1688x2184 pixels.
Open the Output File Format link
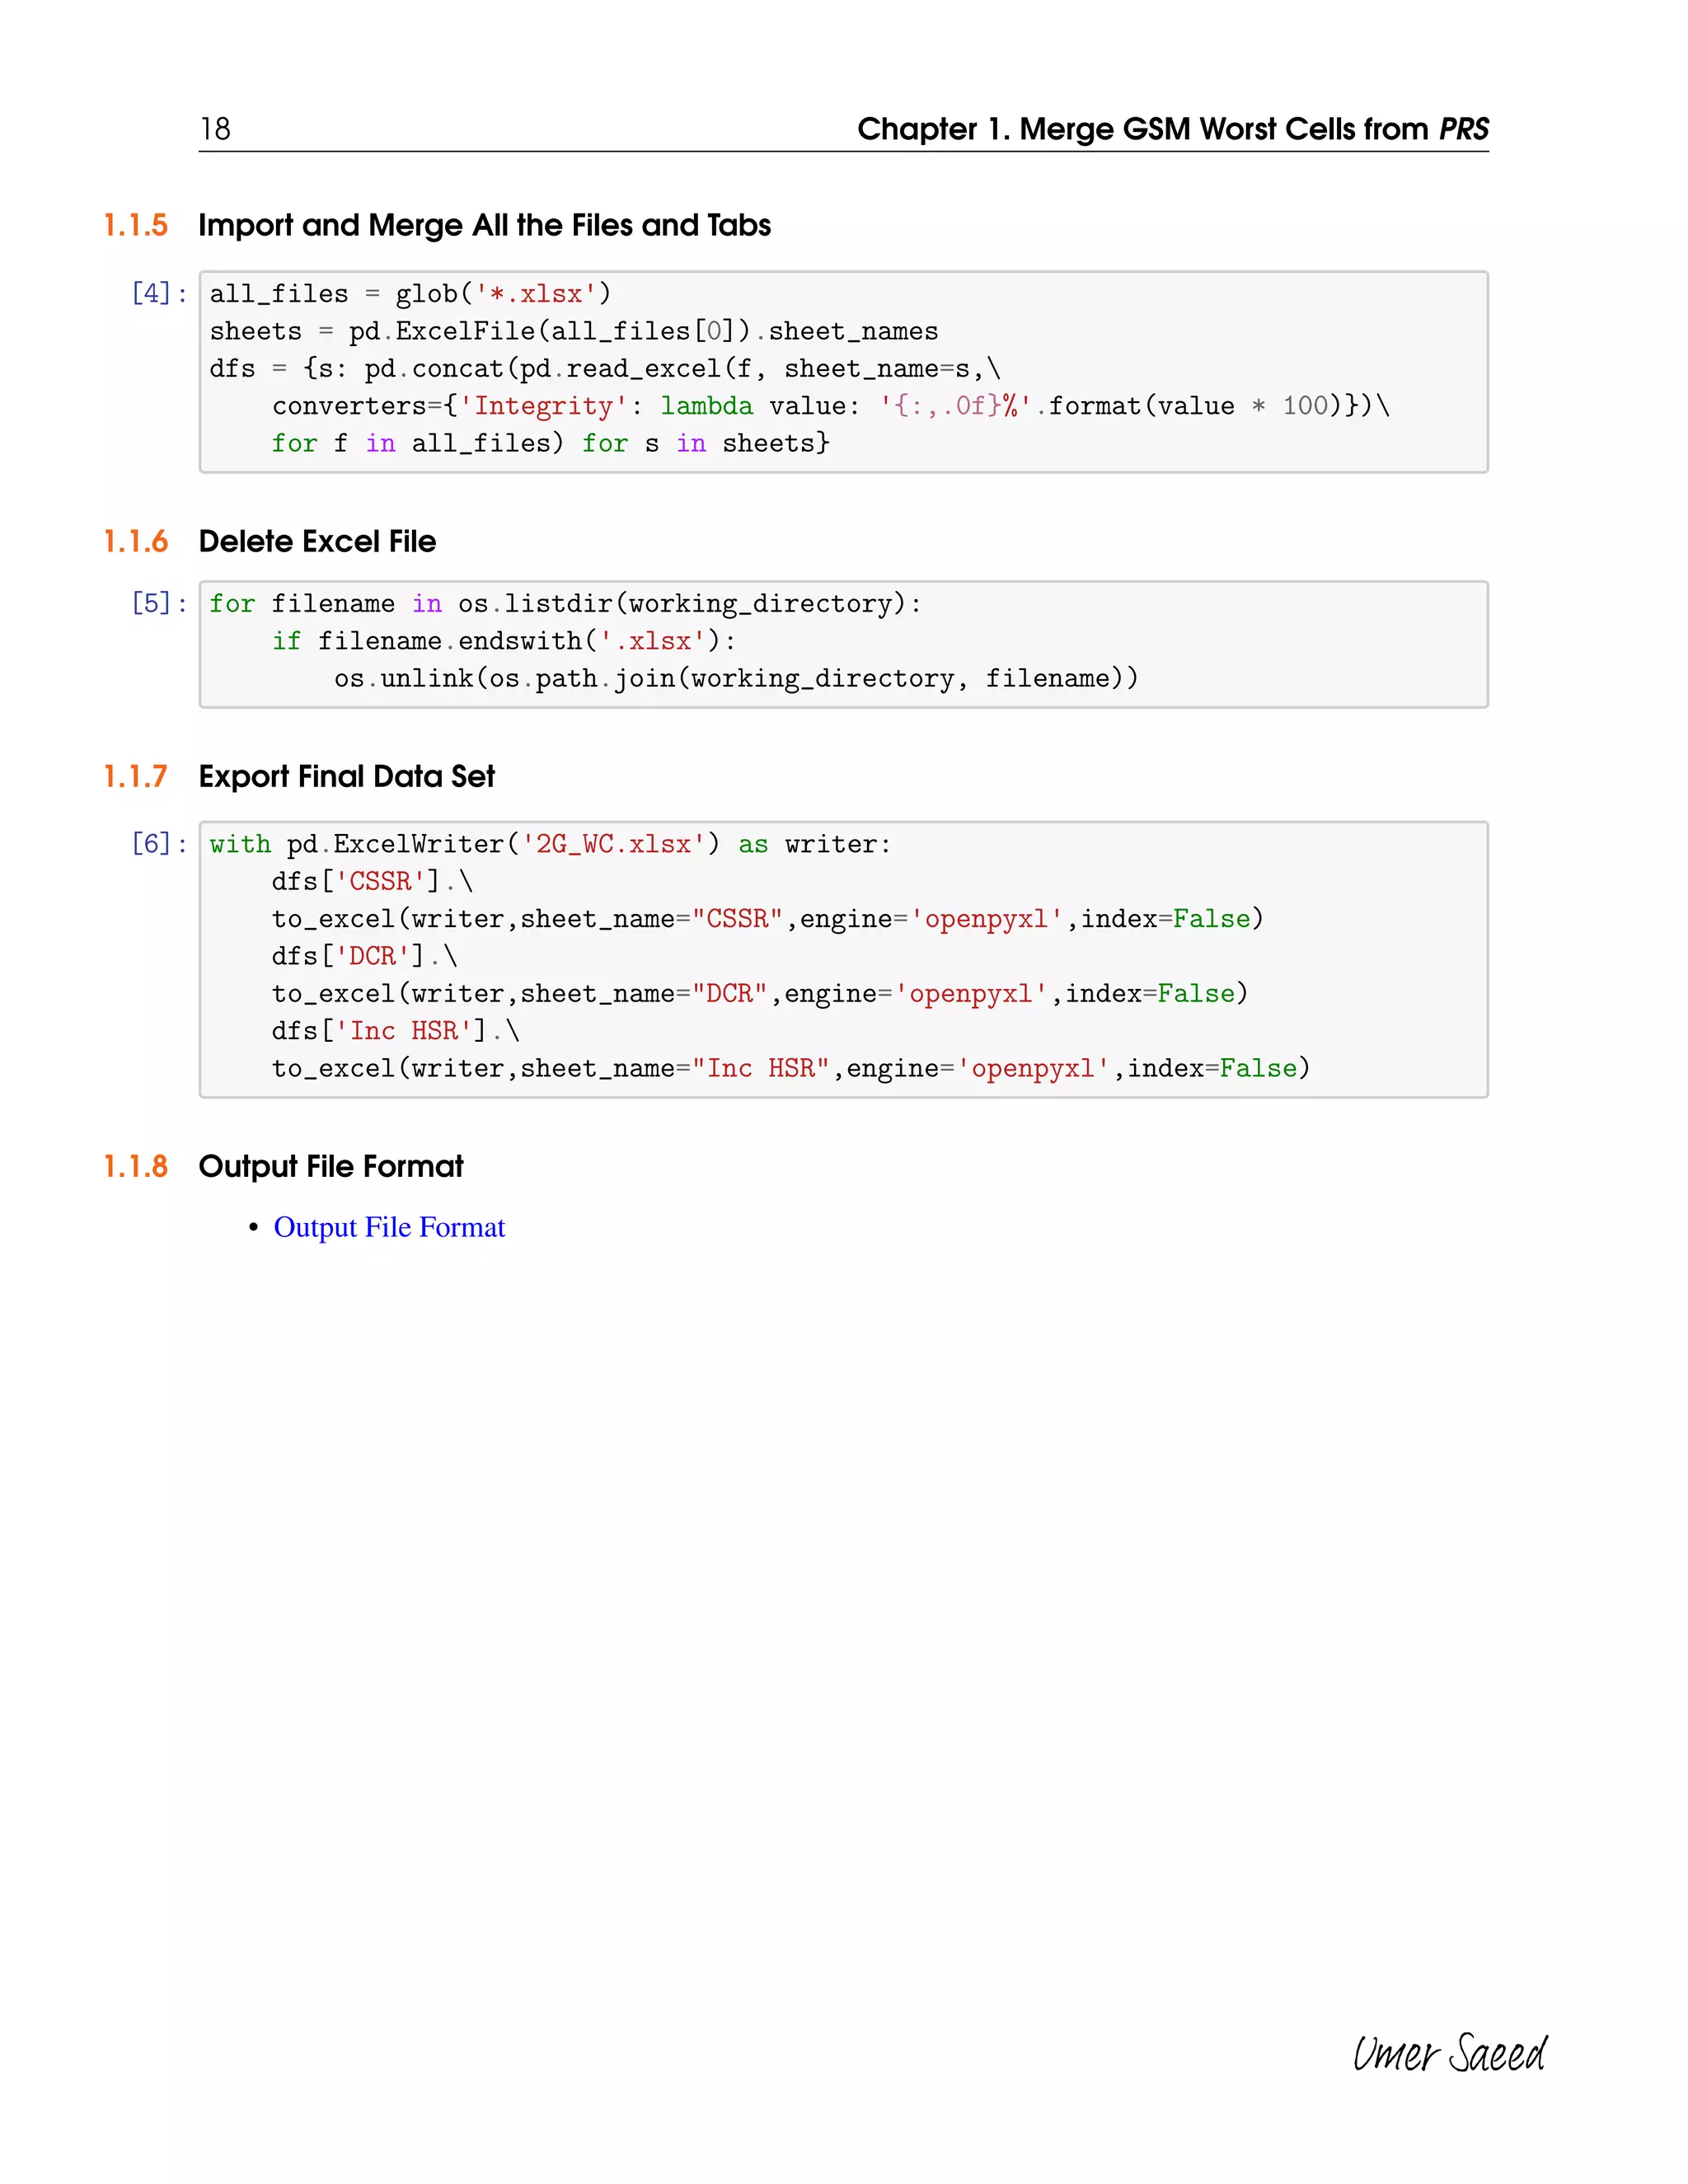click(389, 1227)
